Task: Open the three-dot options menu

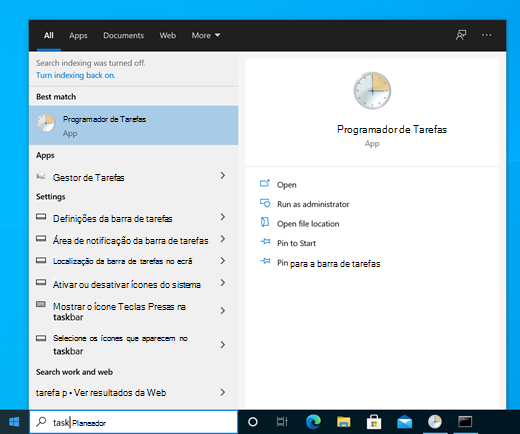Action: click(486, 35)
